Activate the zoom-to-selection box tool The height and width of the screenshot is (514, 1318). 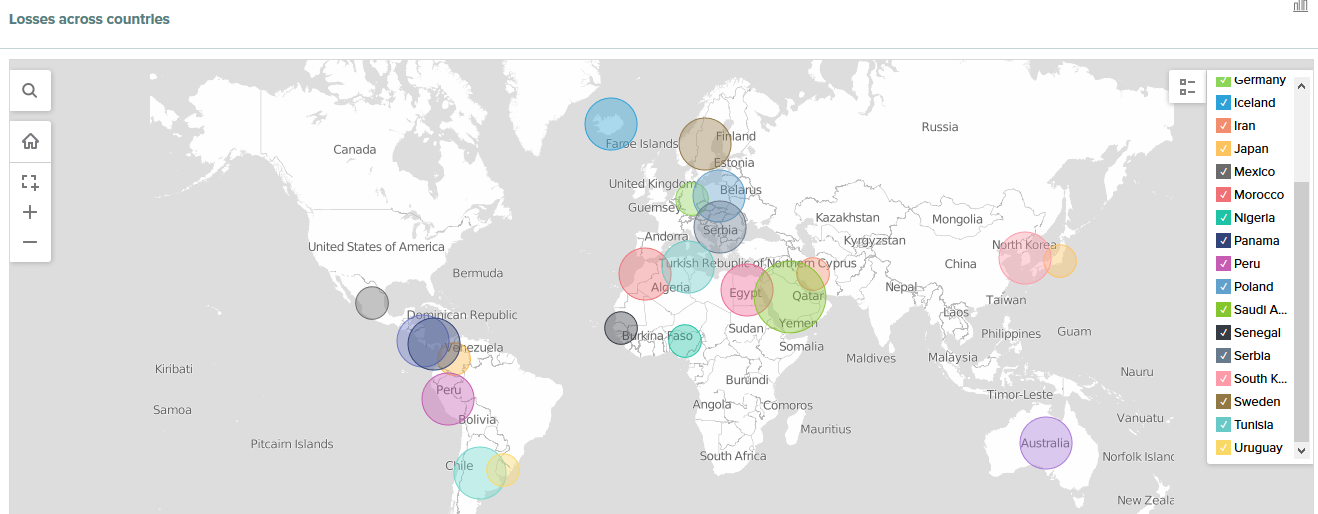(30, 182)
